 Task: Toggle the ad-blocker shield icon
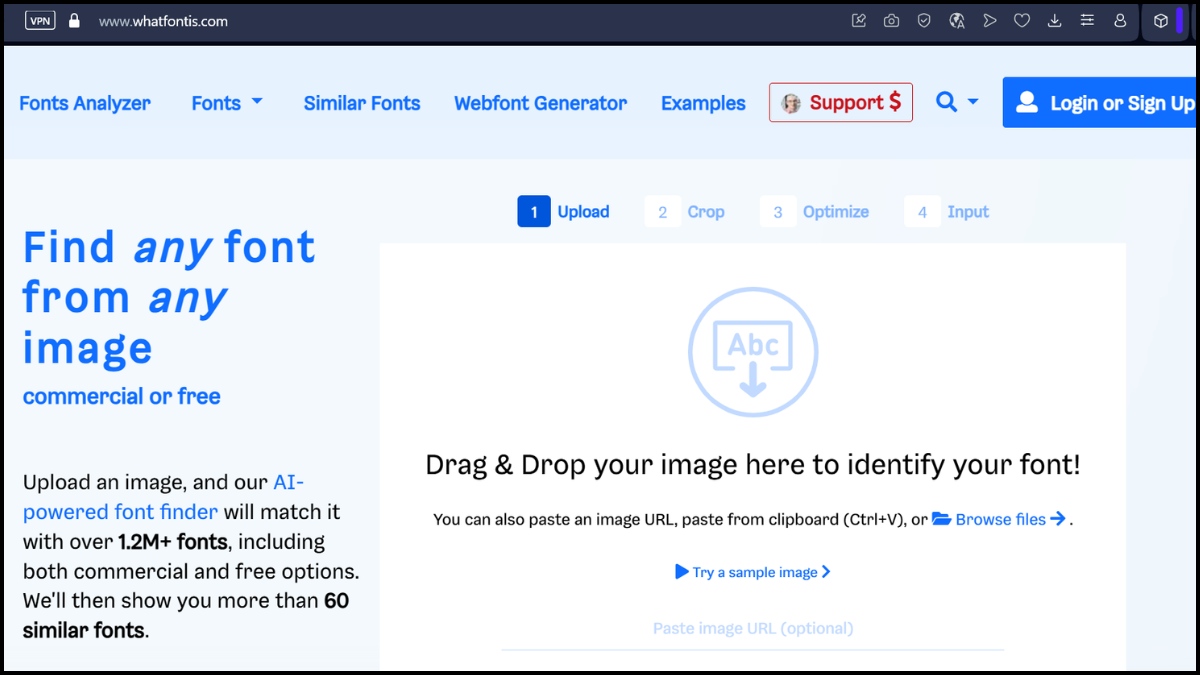point(924,20)
